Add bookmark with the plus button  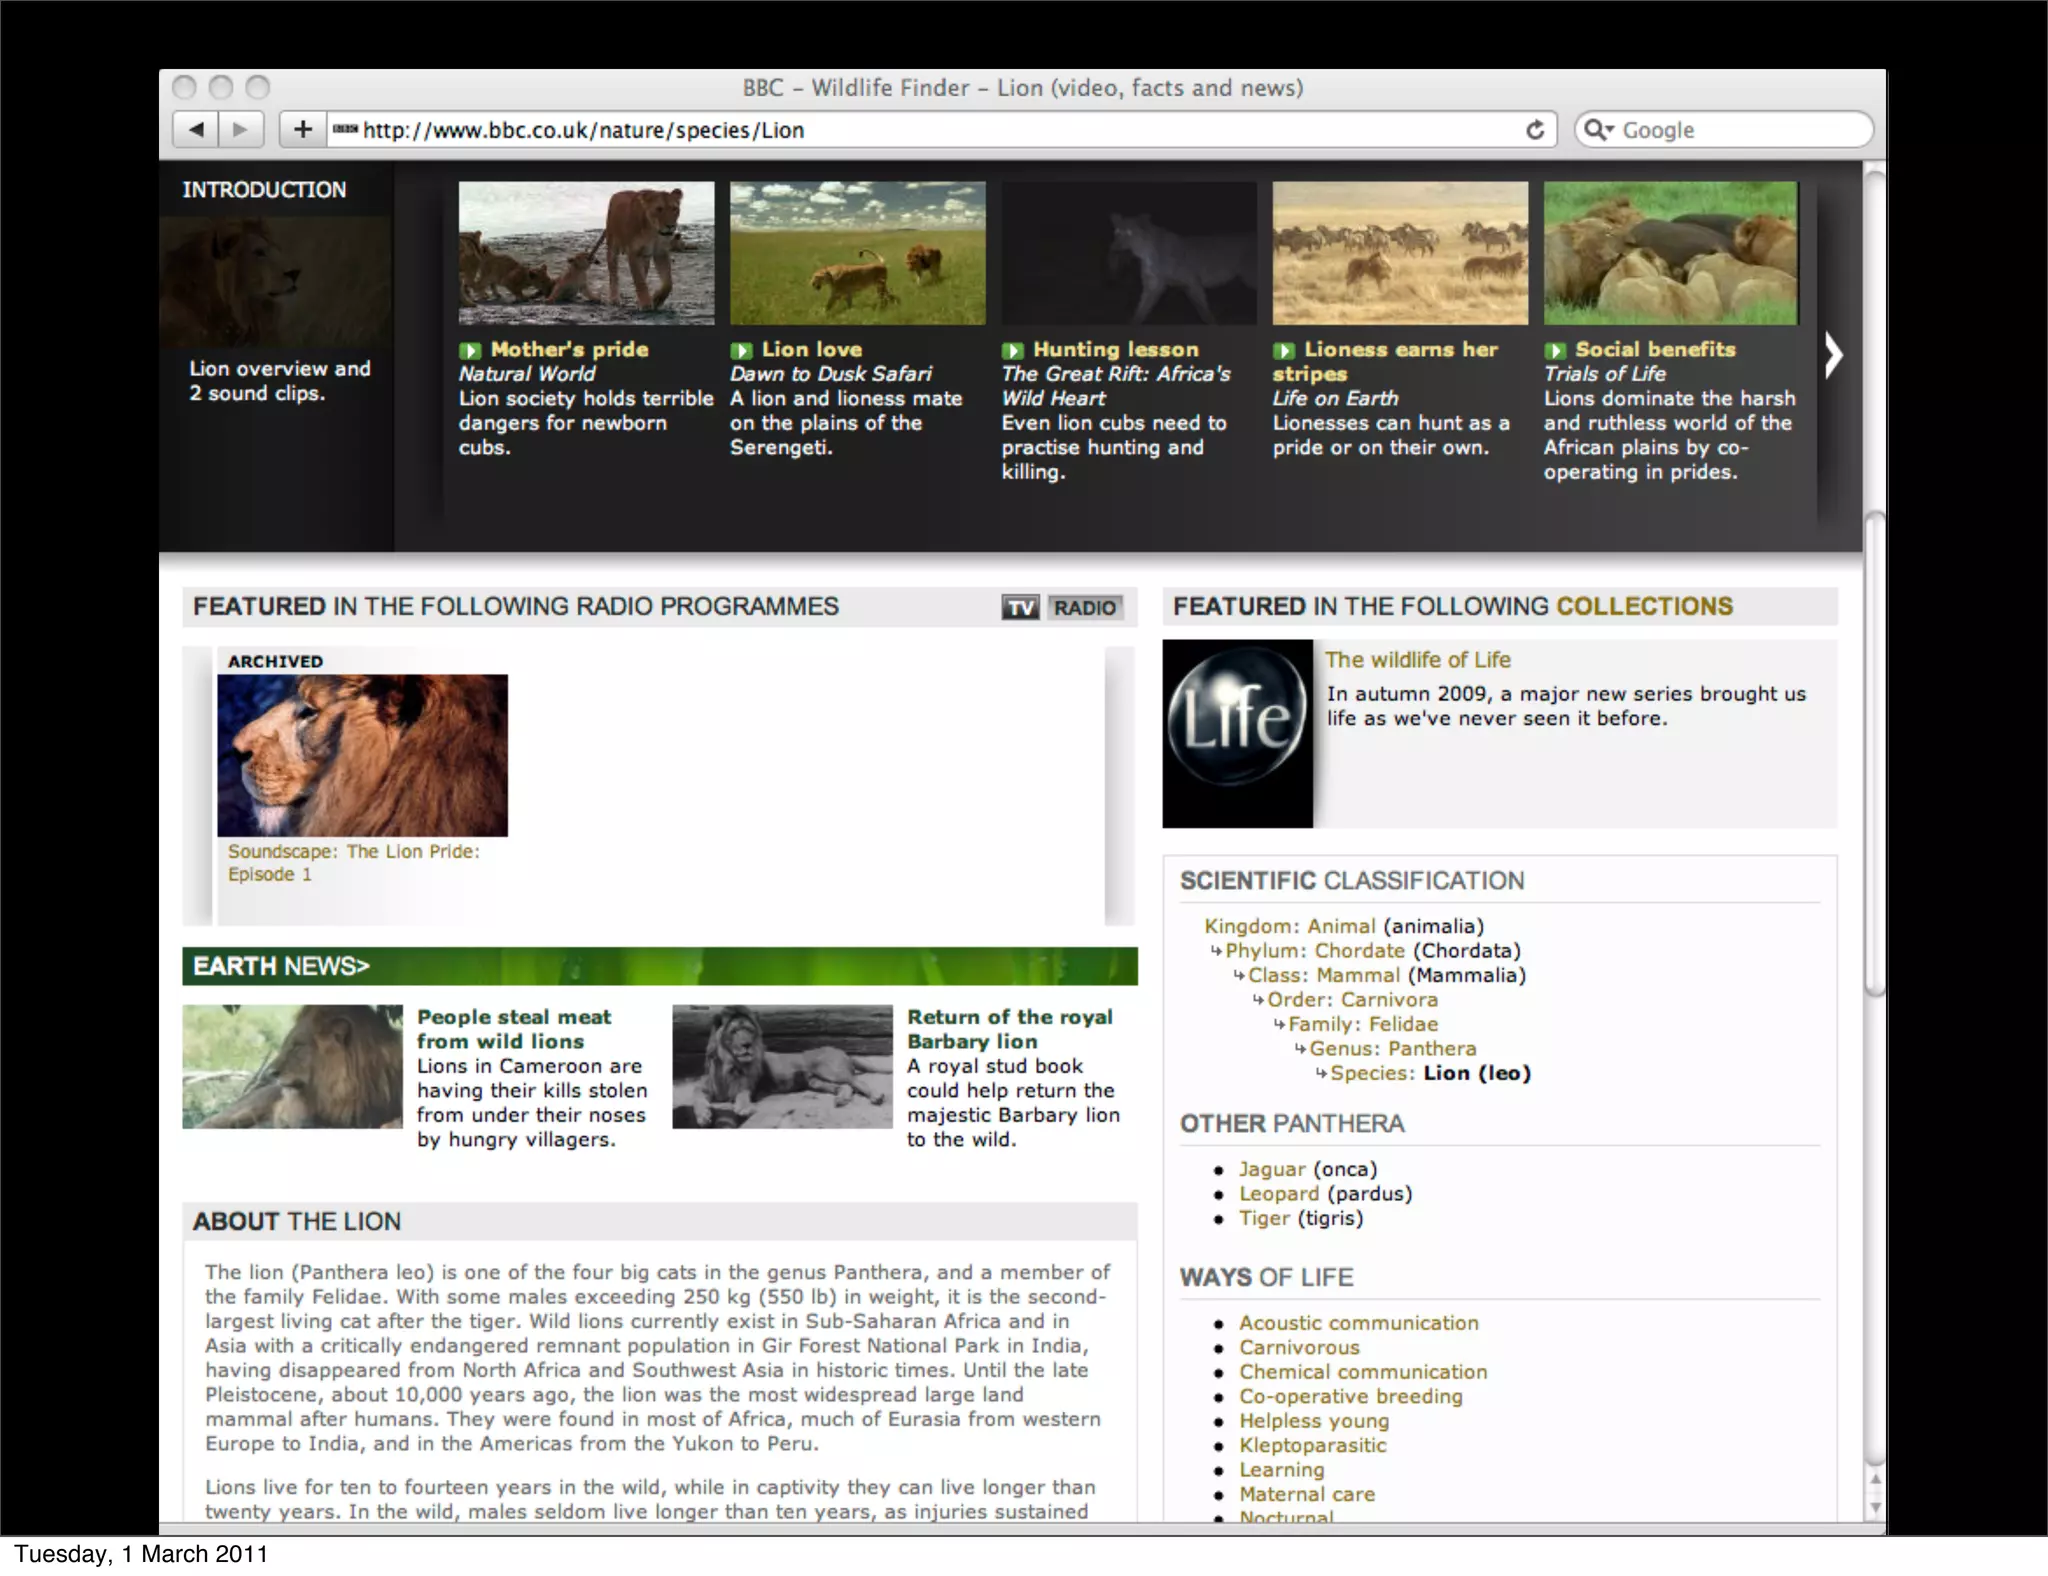(x=302, y=130)
